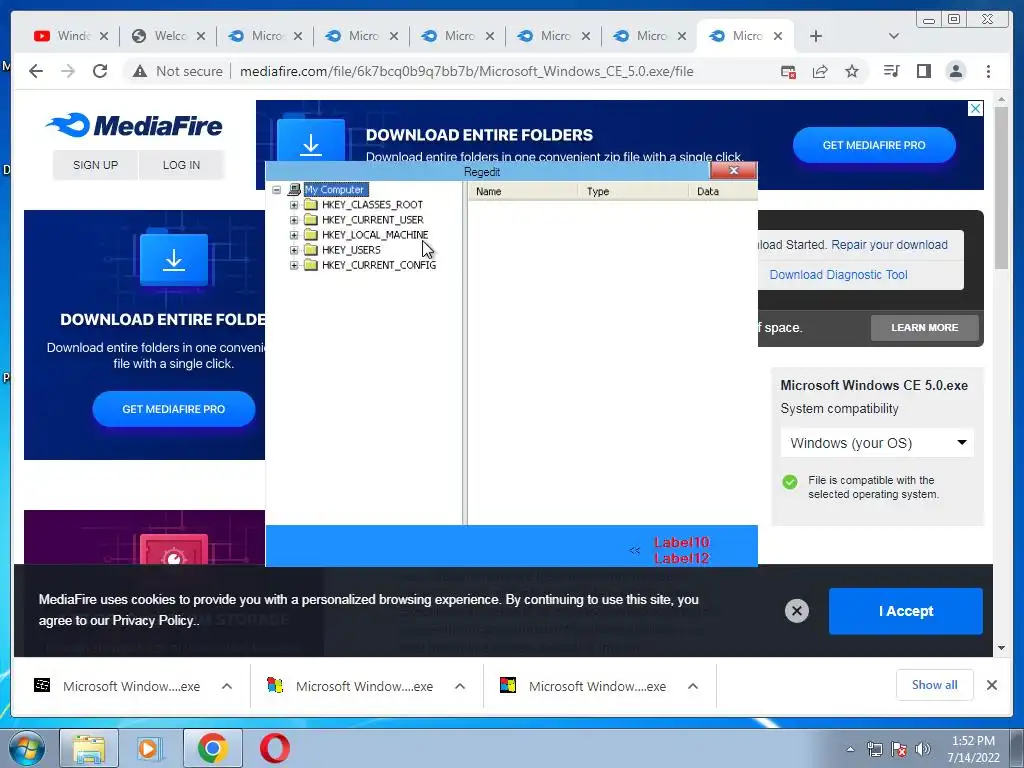Open a new browser tab
1024x768 pixels.
816,36
